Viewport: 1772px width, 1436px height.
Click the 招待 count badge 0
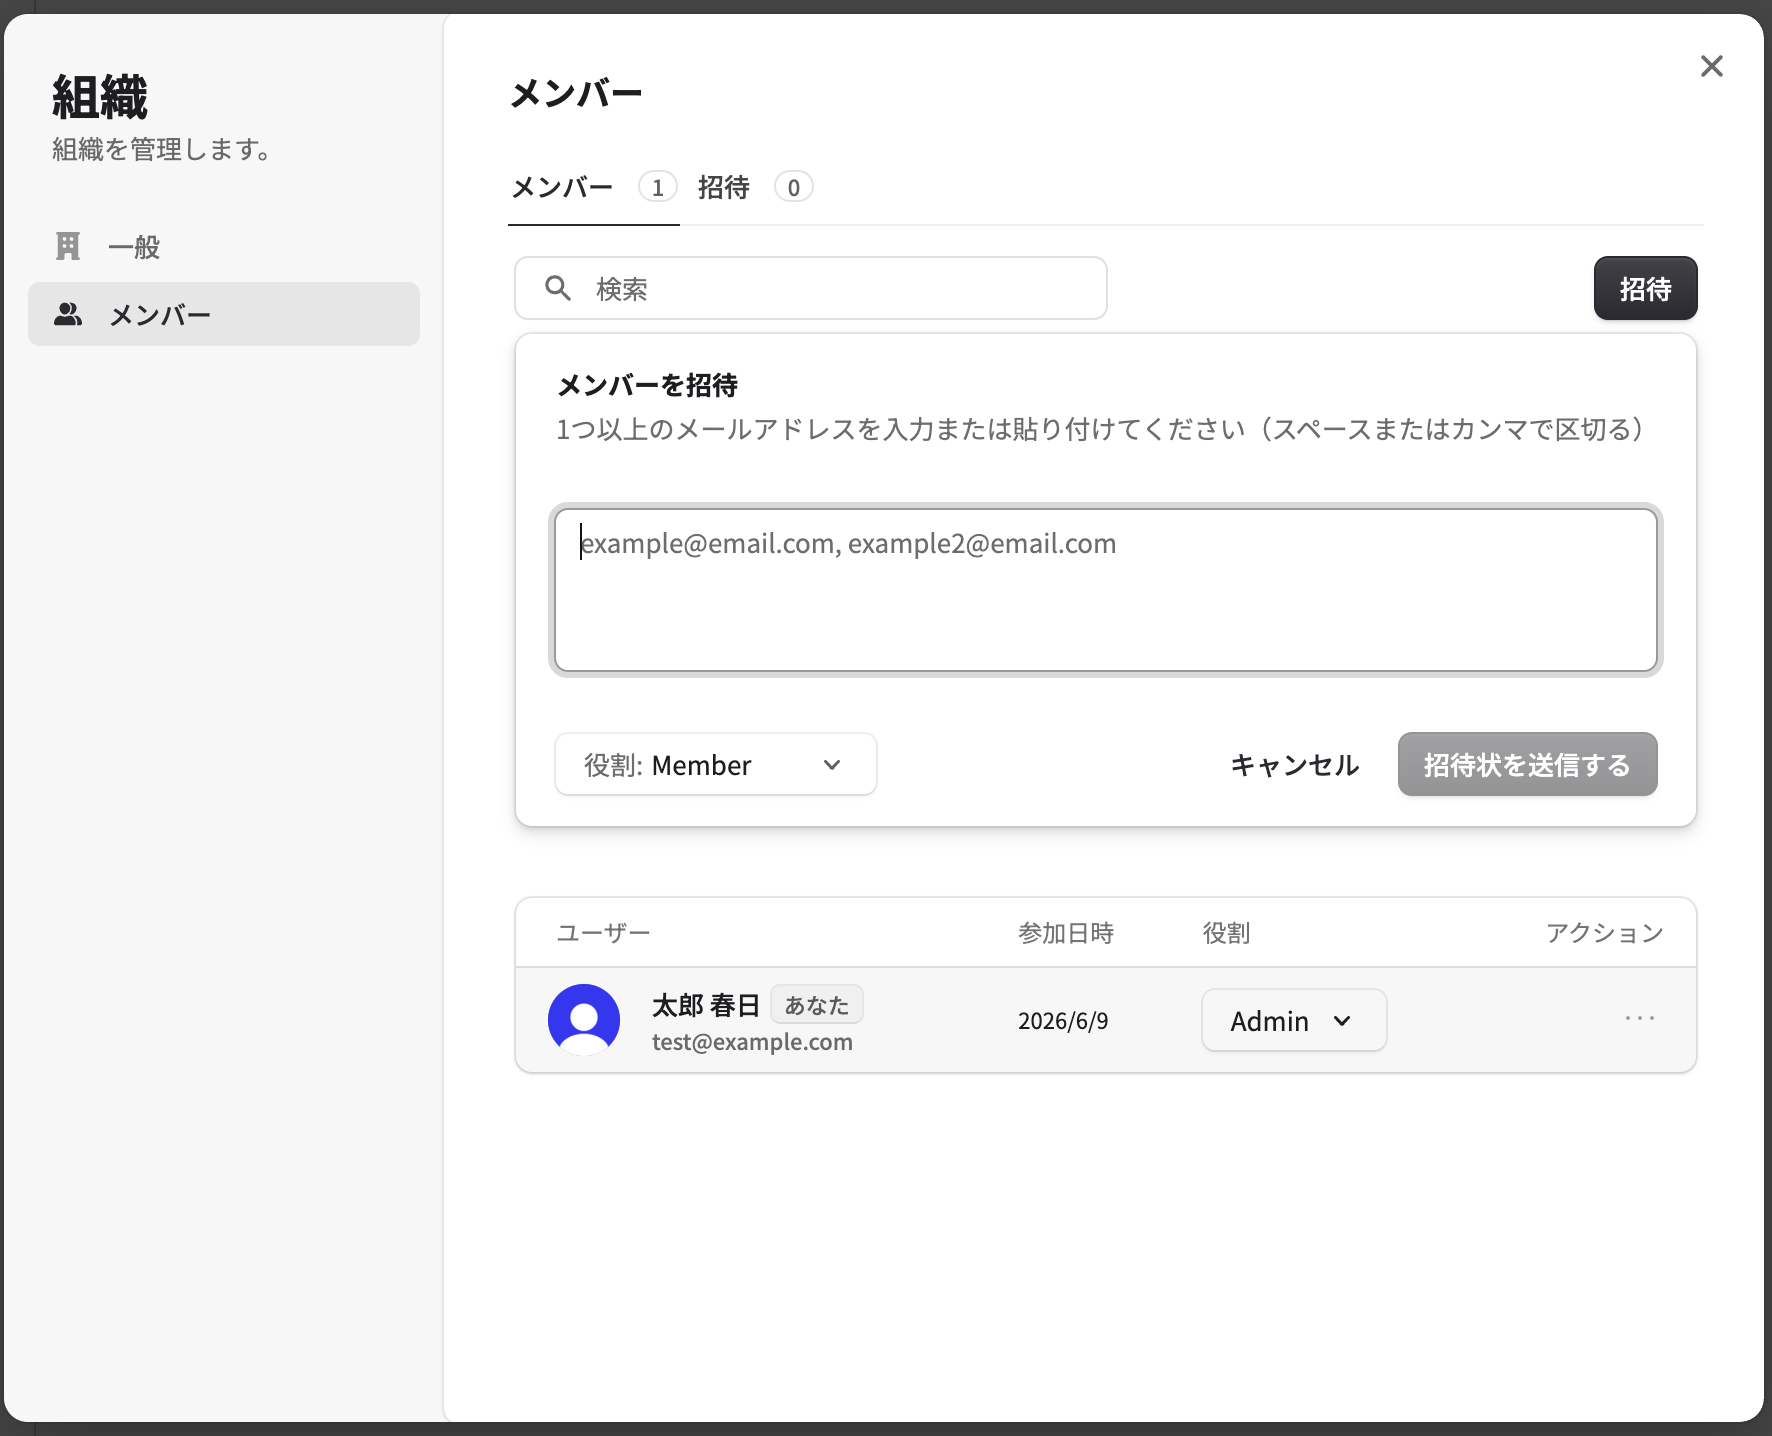pyautogui.click(x=794, y=187)
